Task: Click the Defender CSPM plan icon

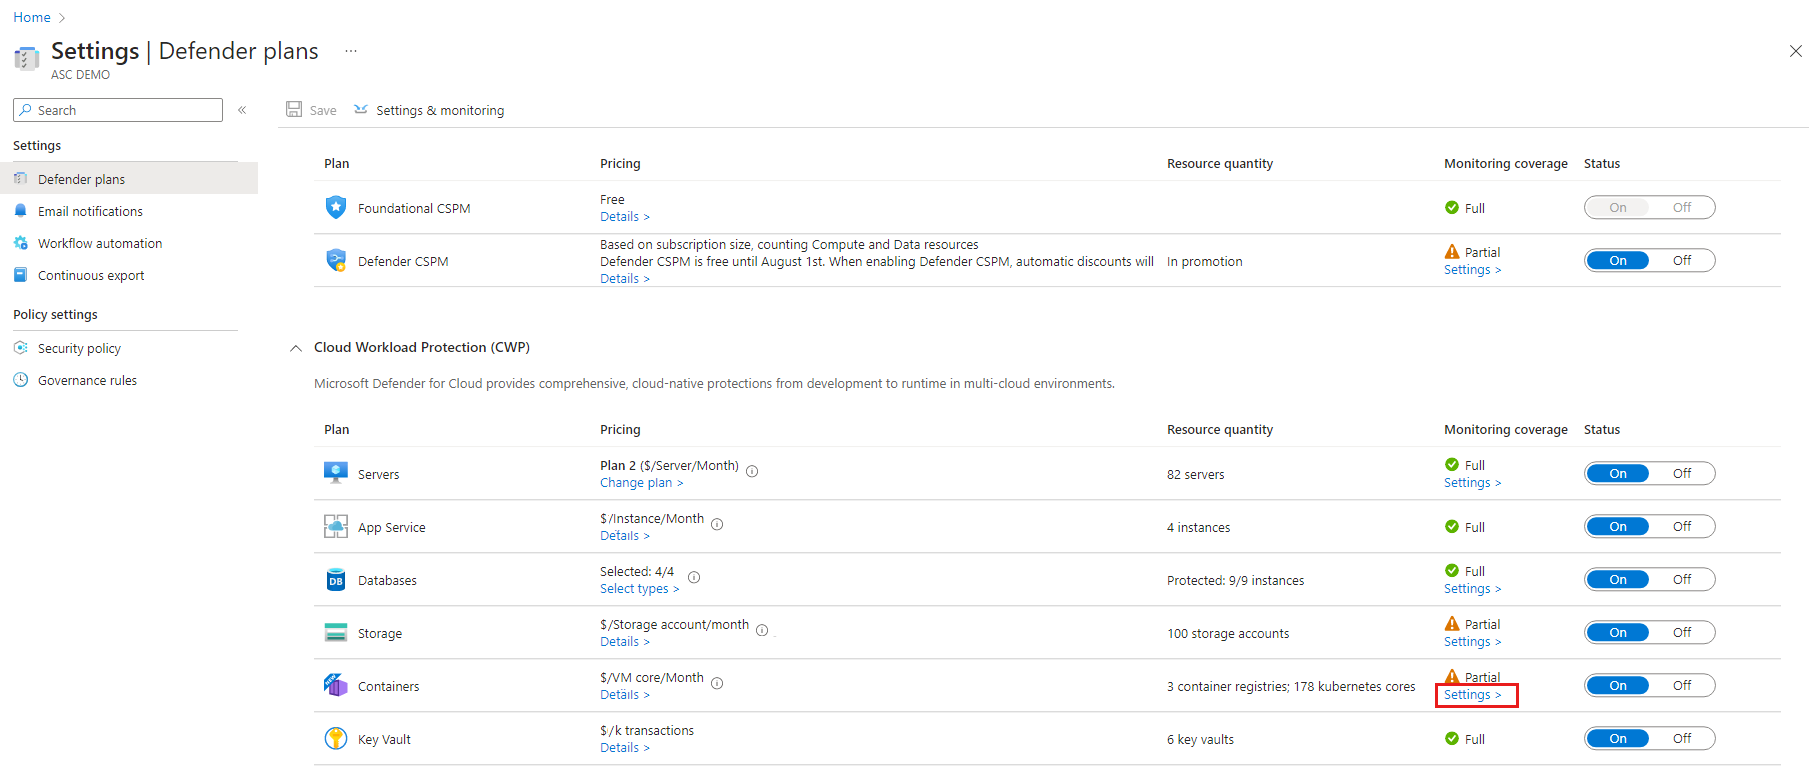Action: point(336,260)
